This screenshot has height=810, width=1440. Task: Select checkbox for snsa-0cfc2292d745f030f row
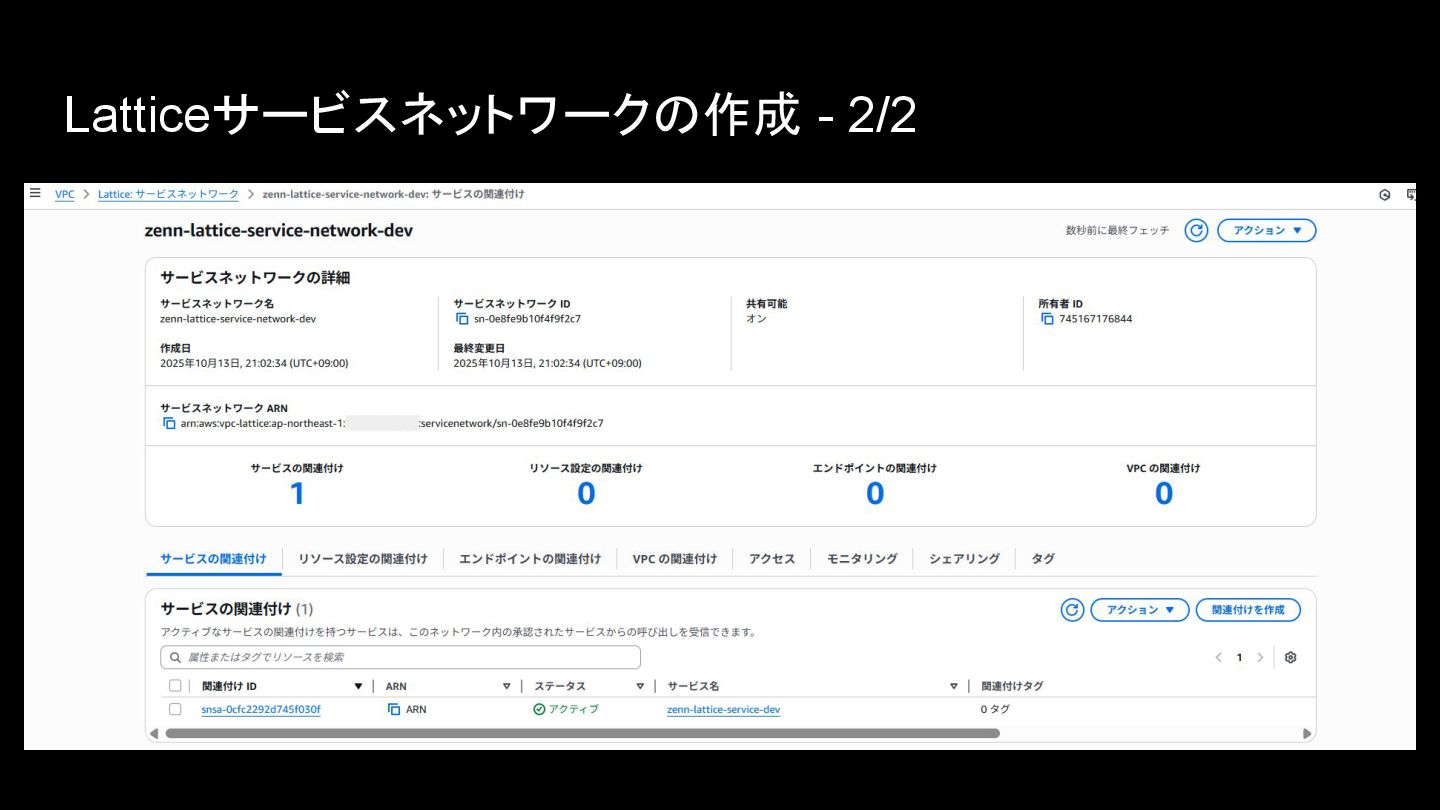point(175,709)
